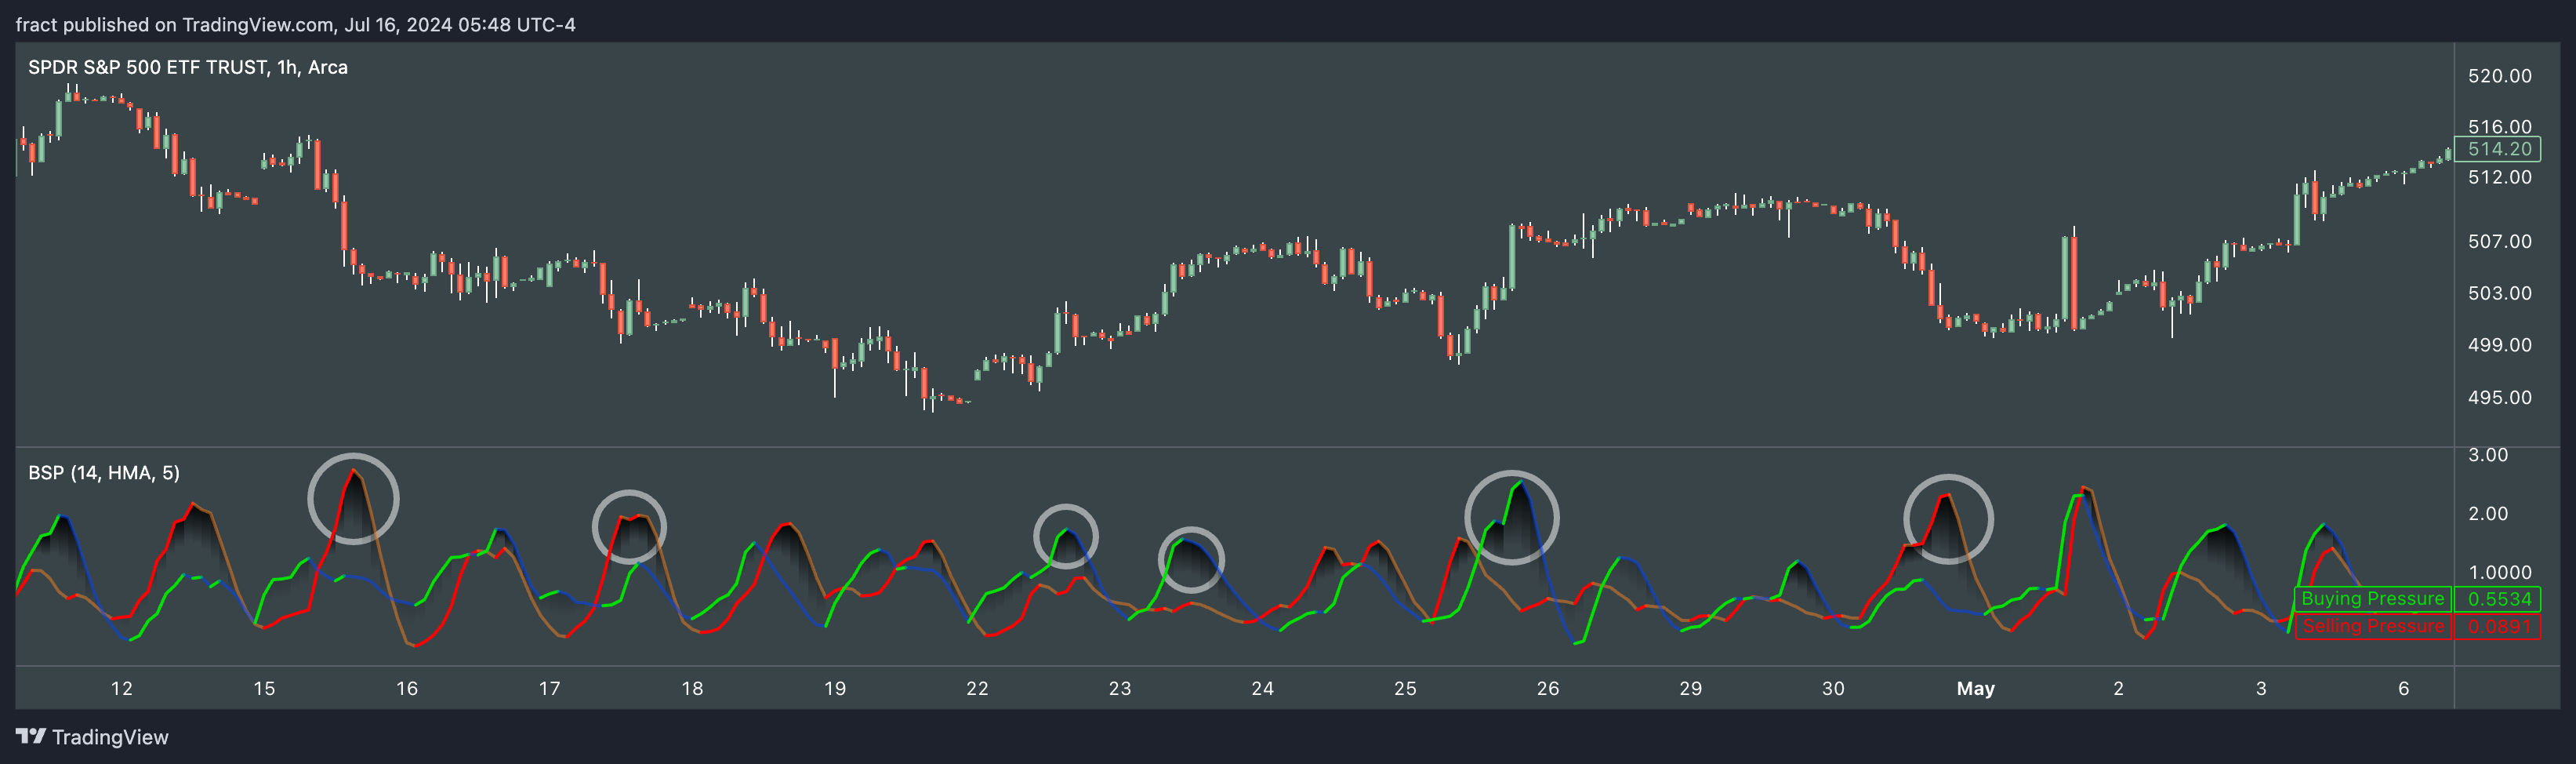Click the Buying Pressure label
Screen dimensions: 2576x764
point(2372,599)
